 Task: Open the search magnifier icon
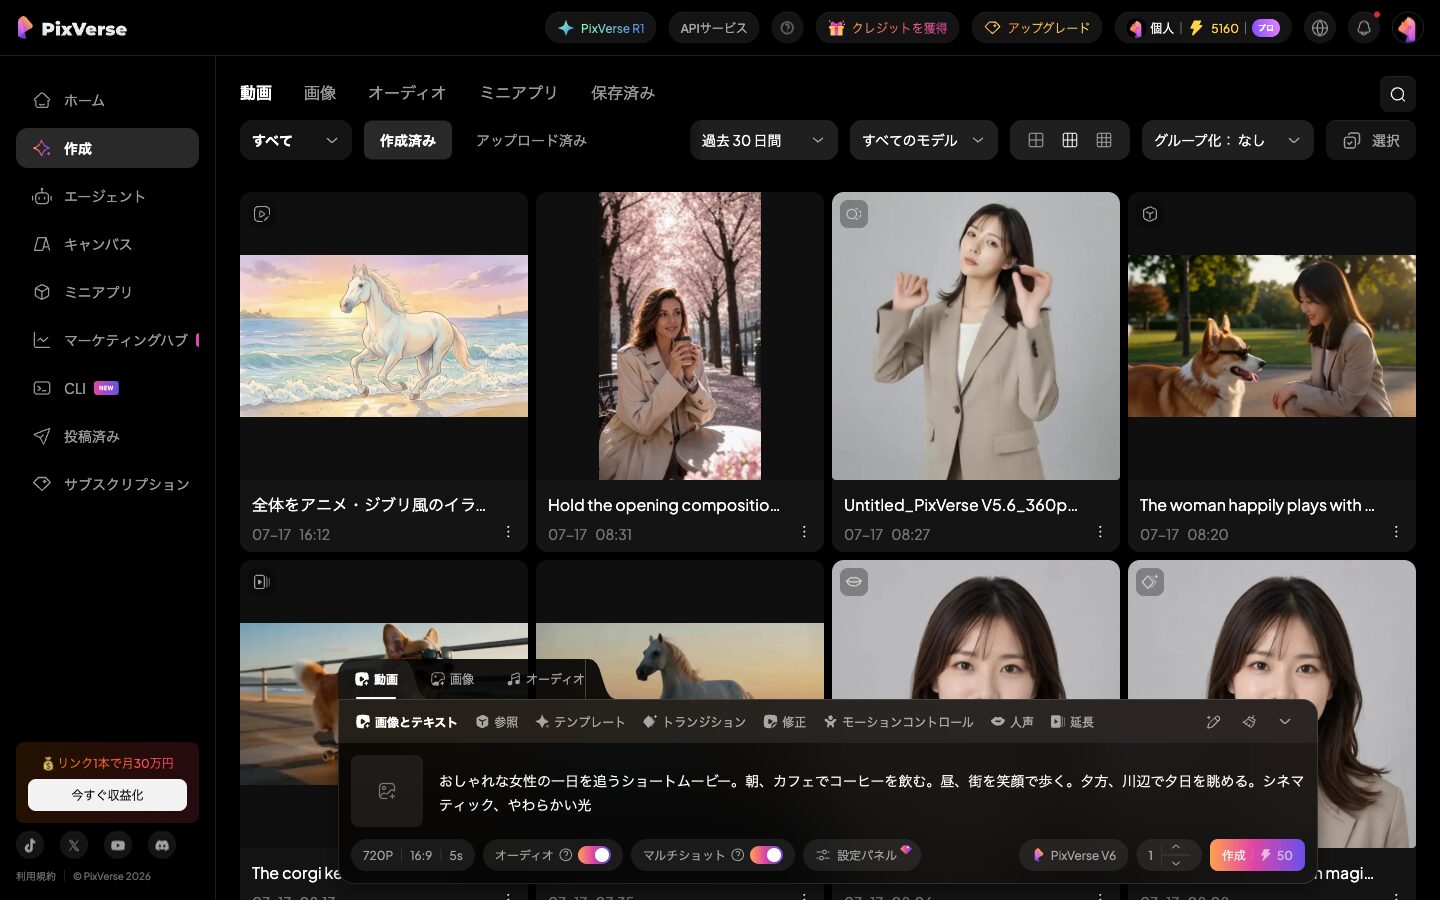pos(1397,94)
